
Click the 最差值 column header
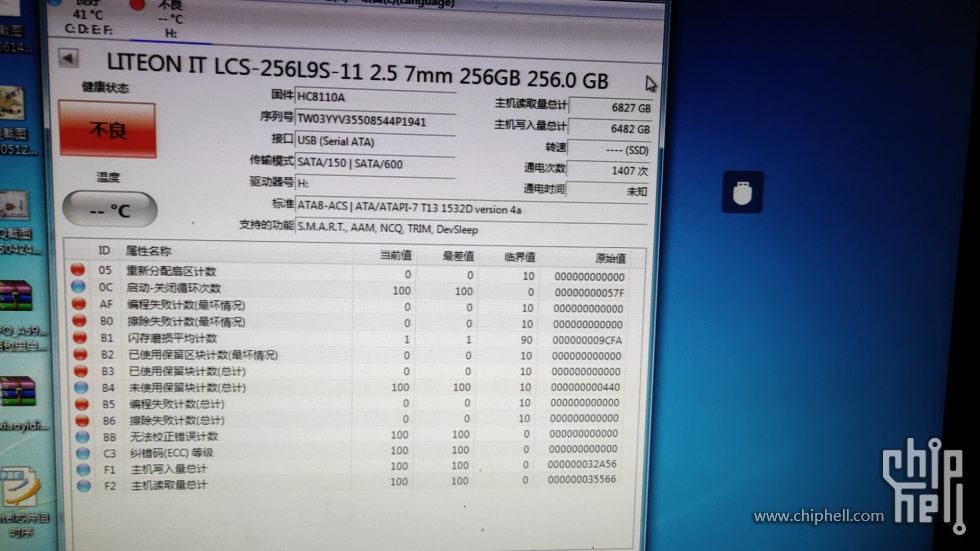click(x=458, y=256)
